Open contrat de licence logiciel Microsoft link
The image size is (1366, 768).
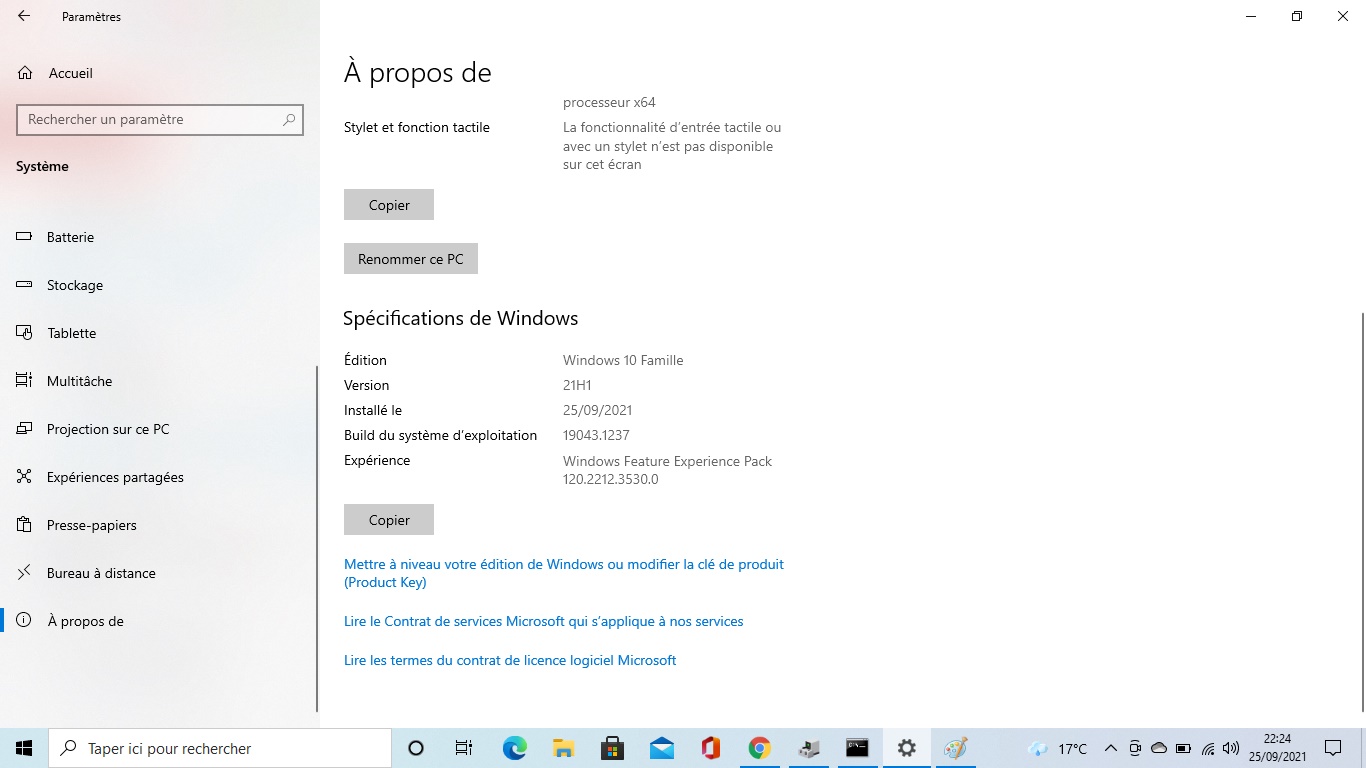pos(510,660)
